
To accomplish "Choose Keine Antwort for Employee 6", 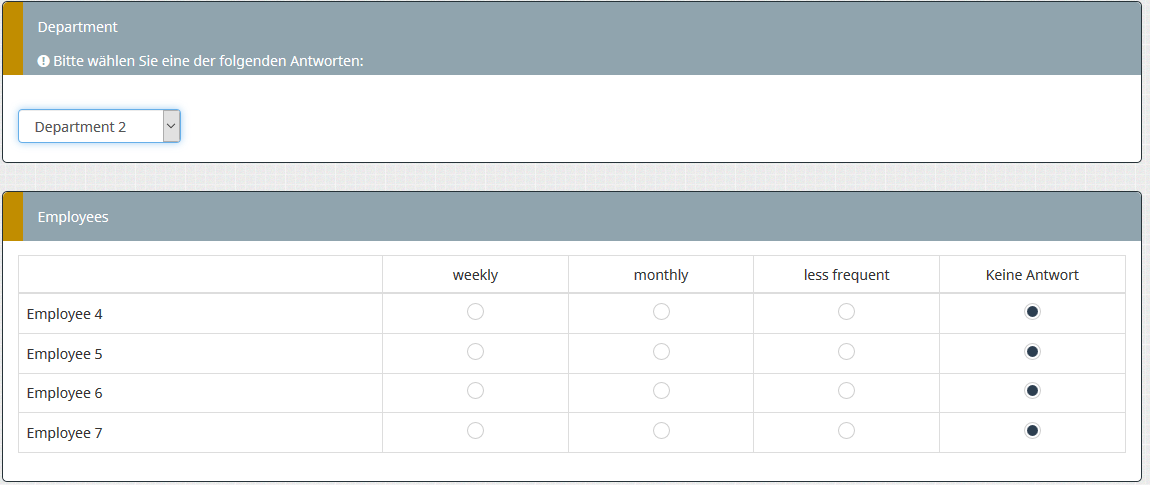I will click(x=1032, y=391).
